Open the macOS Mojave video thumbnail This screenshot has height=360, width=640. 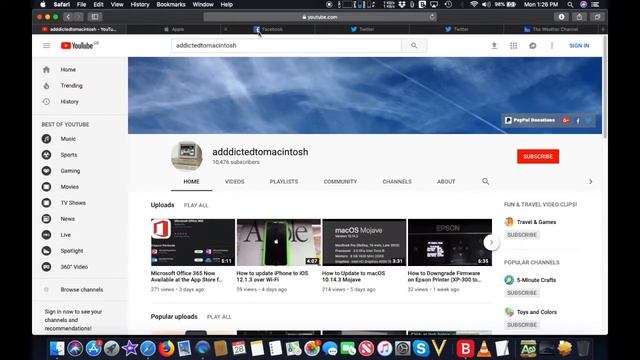coord(364,242)
